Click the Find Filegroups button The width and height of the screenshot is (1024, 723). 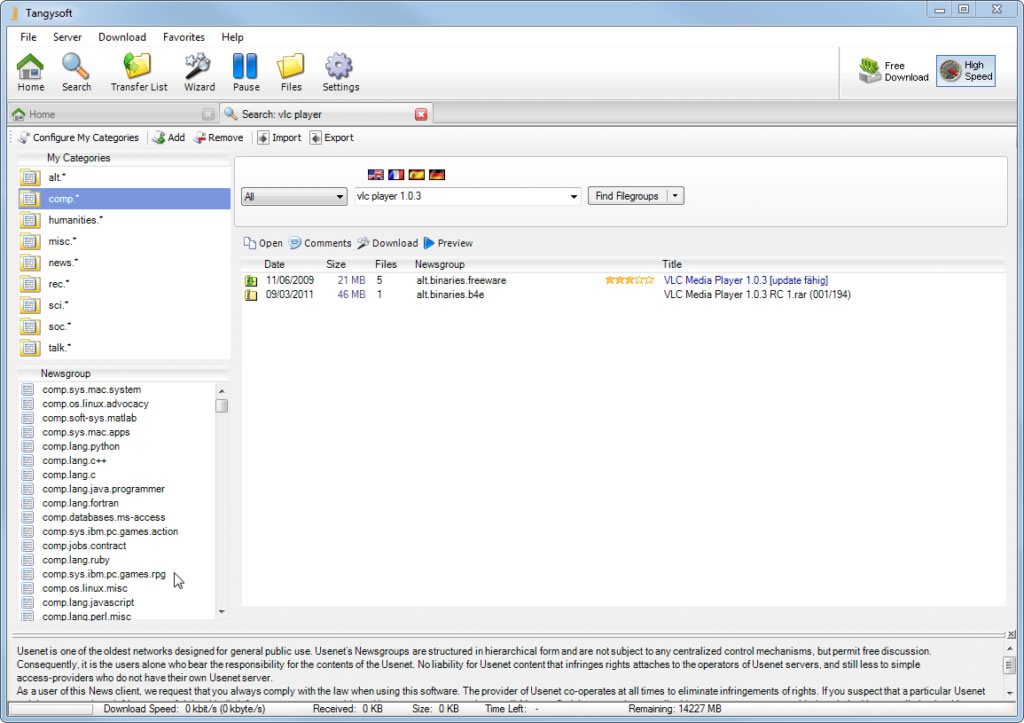coord(626,196)
